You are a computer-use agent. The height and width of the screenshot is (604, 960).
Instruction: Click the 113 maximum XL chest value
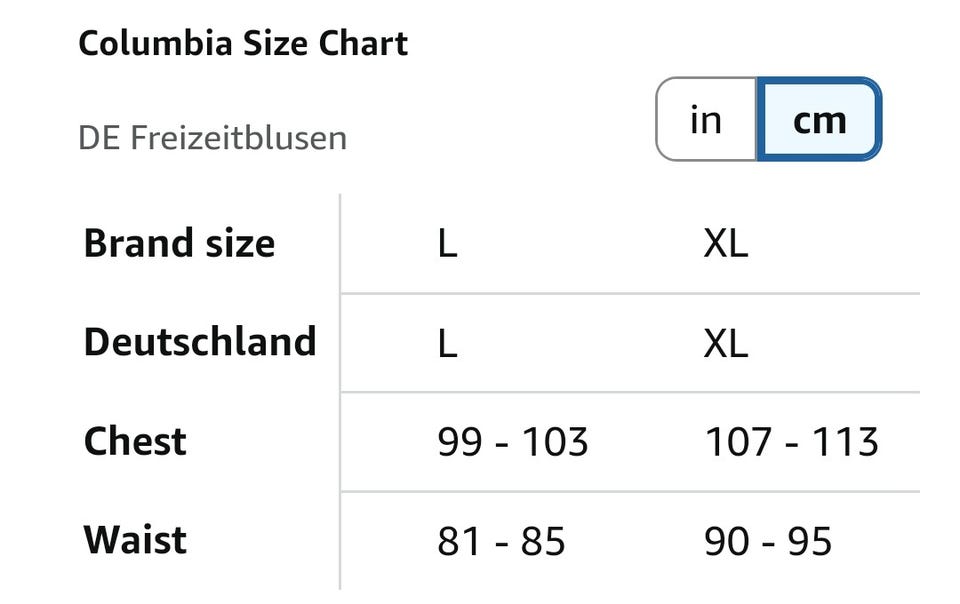pyautogui.click(x=848, y=442)
